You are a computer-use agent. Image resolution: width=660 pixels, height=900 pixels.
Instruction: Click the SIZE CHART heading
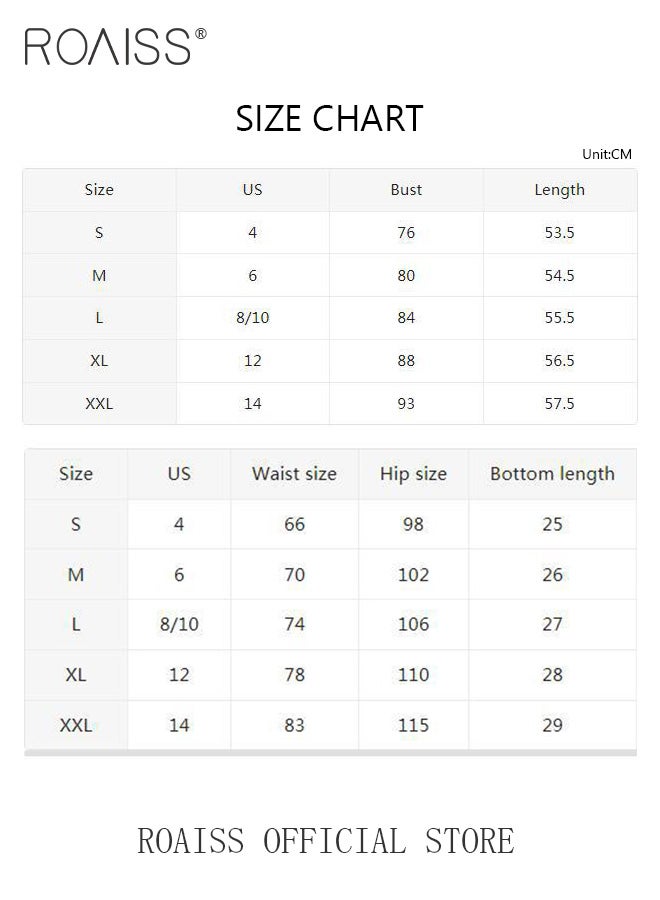tap(329, 119)
